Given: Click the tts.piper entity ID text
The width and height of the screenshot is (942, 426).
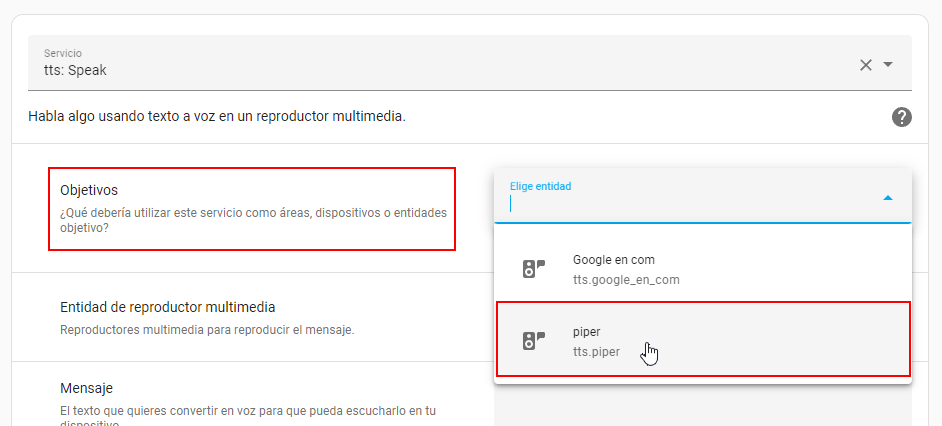Looking at the screenshot, I should point(596,352).
